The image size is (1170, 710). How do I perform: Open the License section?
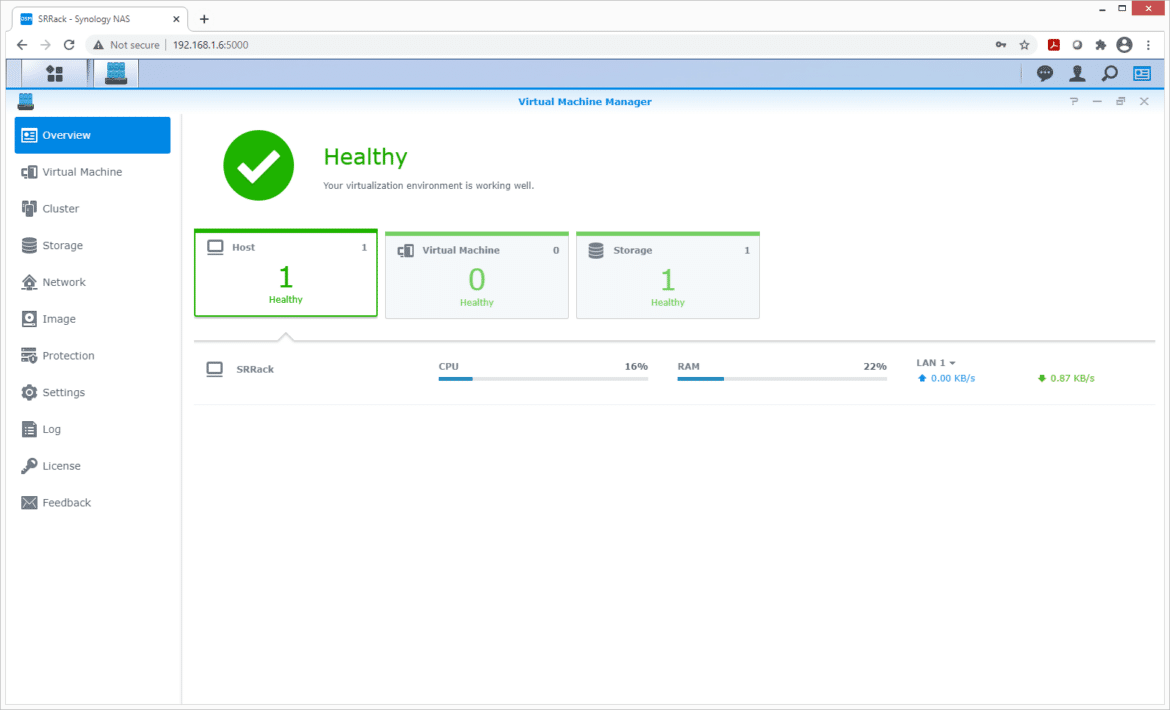coord(93,466)
